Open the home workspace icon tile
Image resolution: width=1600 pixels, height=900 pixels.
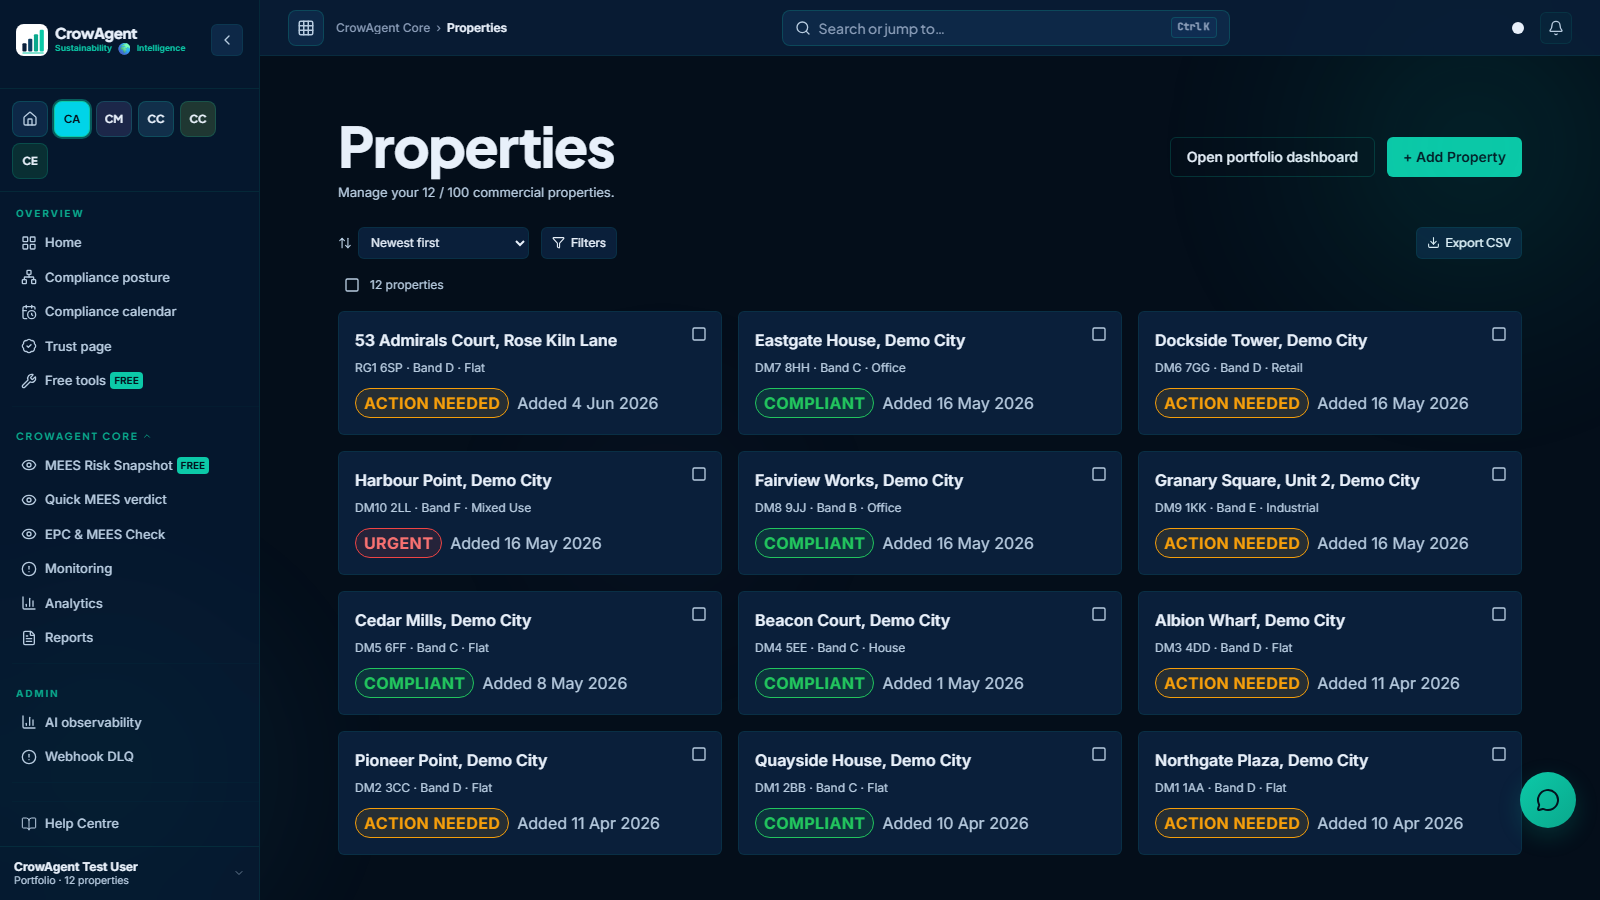pyautogui.click(x=30, y=119)
